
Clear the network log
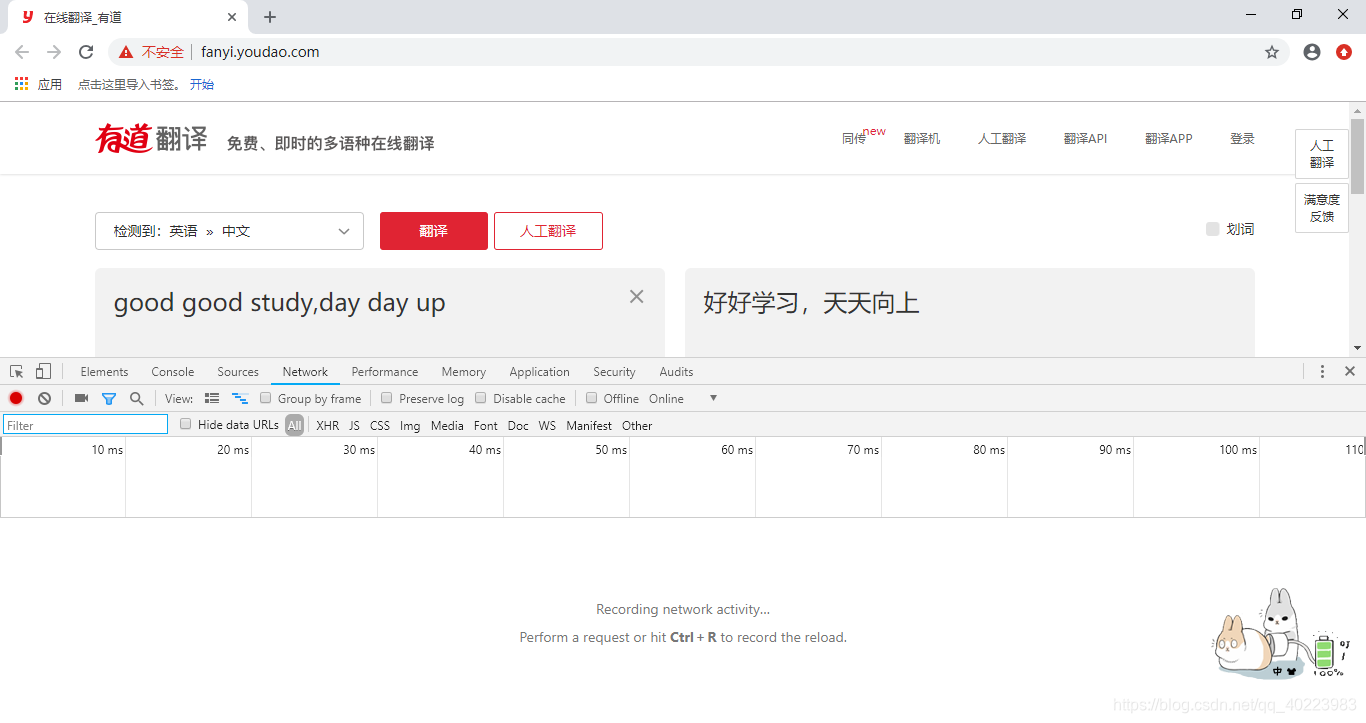(44, 398)
